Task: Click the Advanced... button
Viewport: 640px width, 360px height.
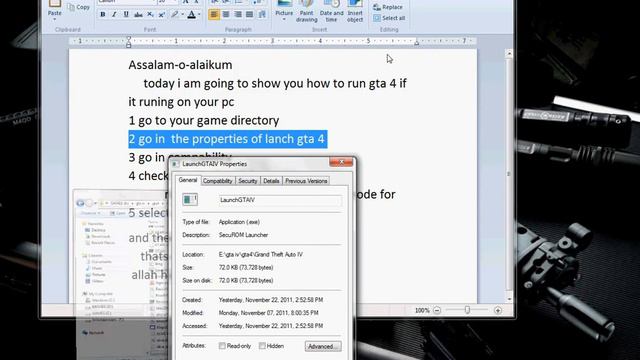Action: [x=323, y=346]
